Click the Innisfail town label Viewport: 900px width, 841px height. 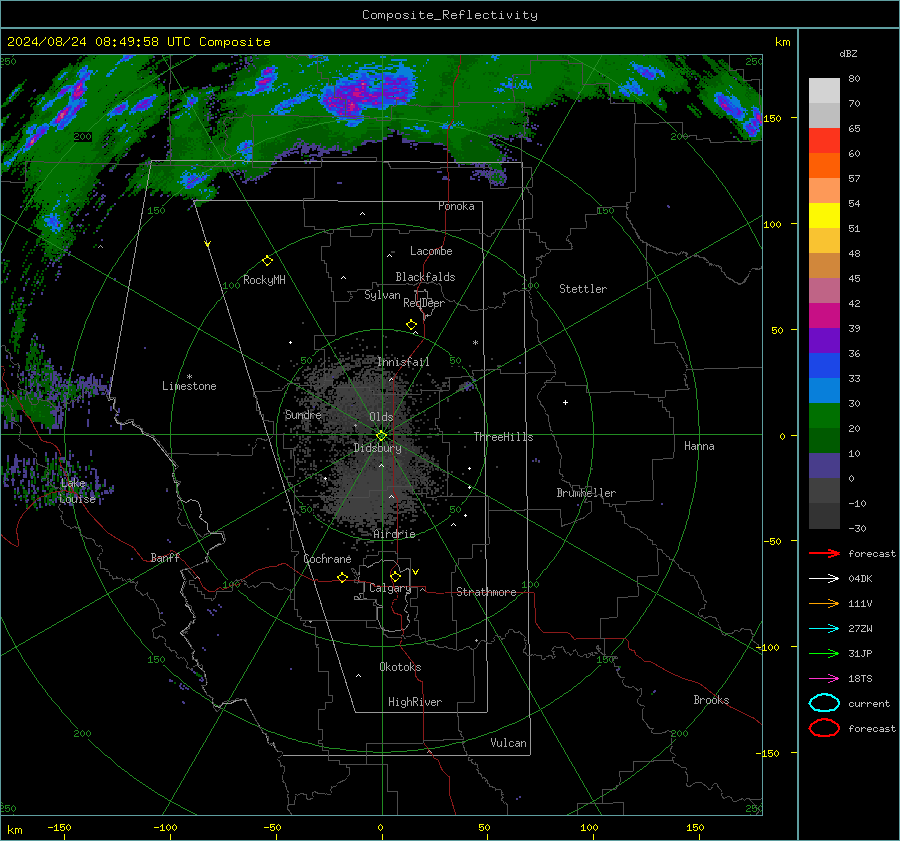403,362
